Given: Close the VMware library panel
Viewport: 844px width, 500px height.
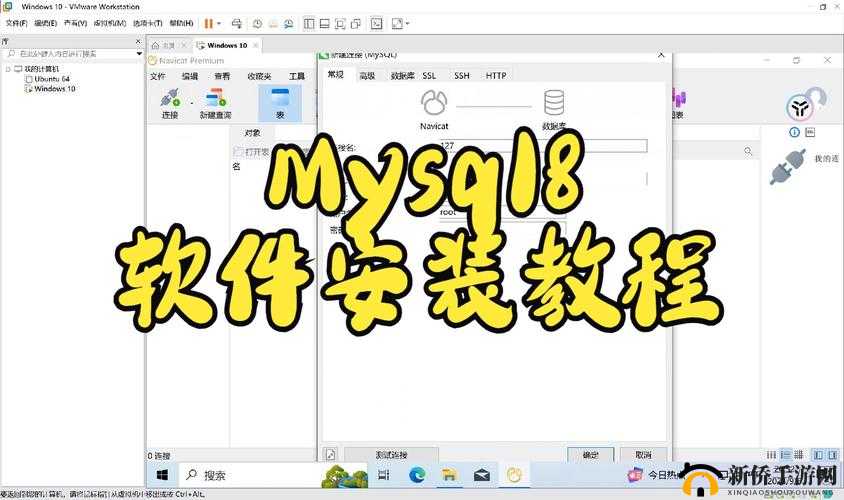Looking at the screenshot, I should coord(138,41).
